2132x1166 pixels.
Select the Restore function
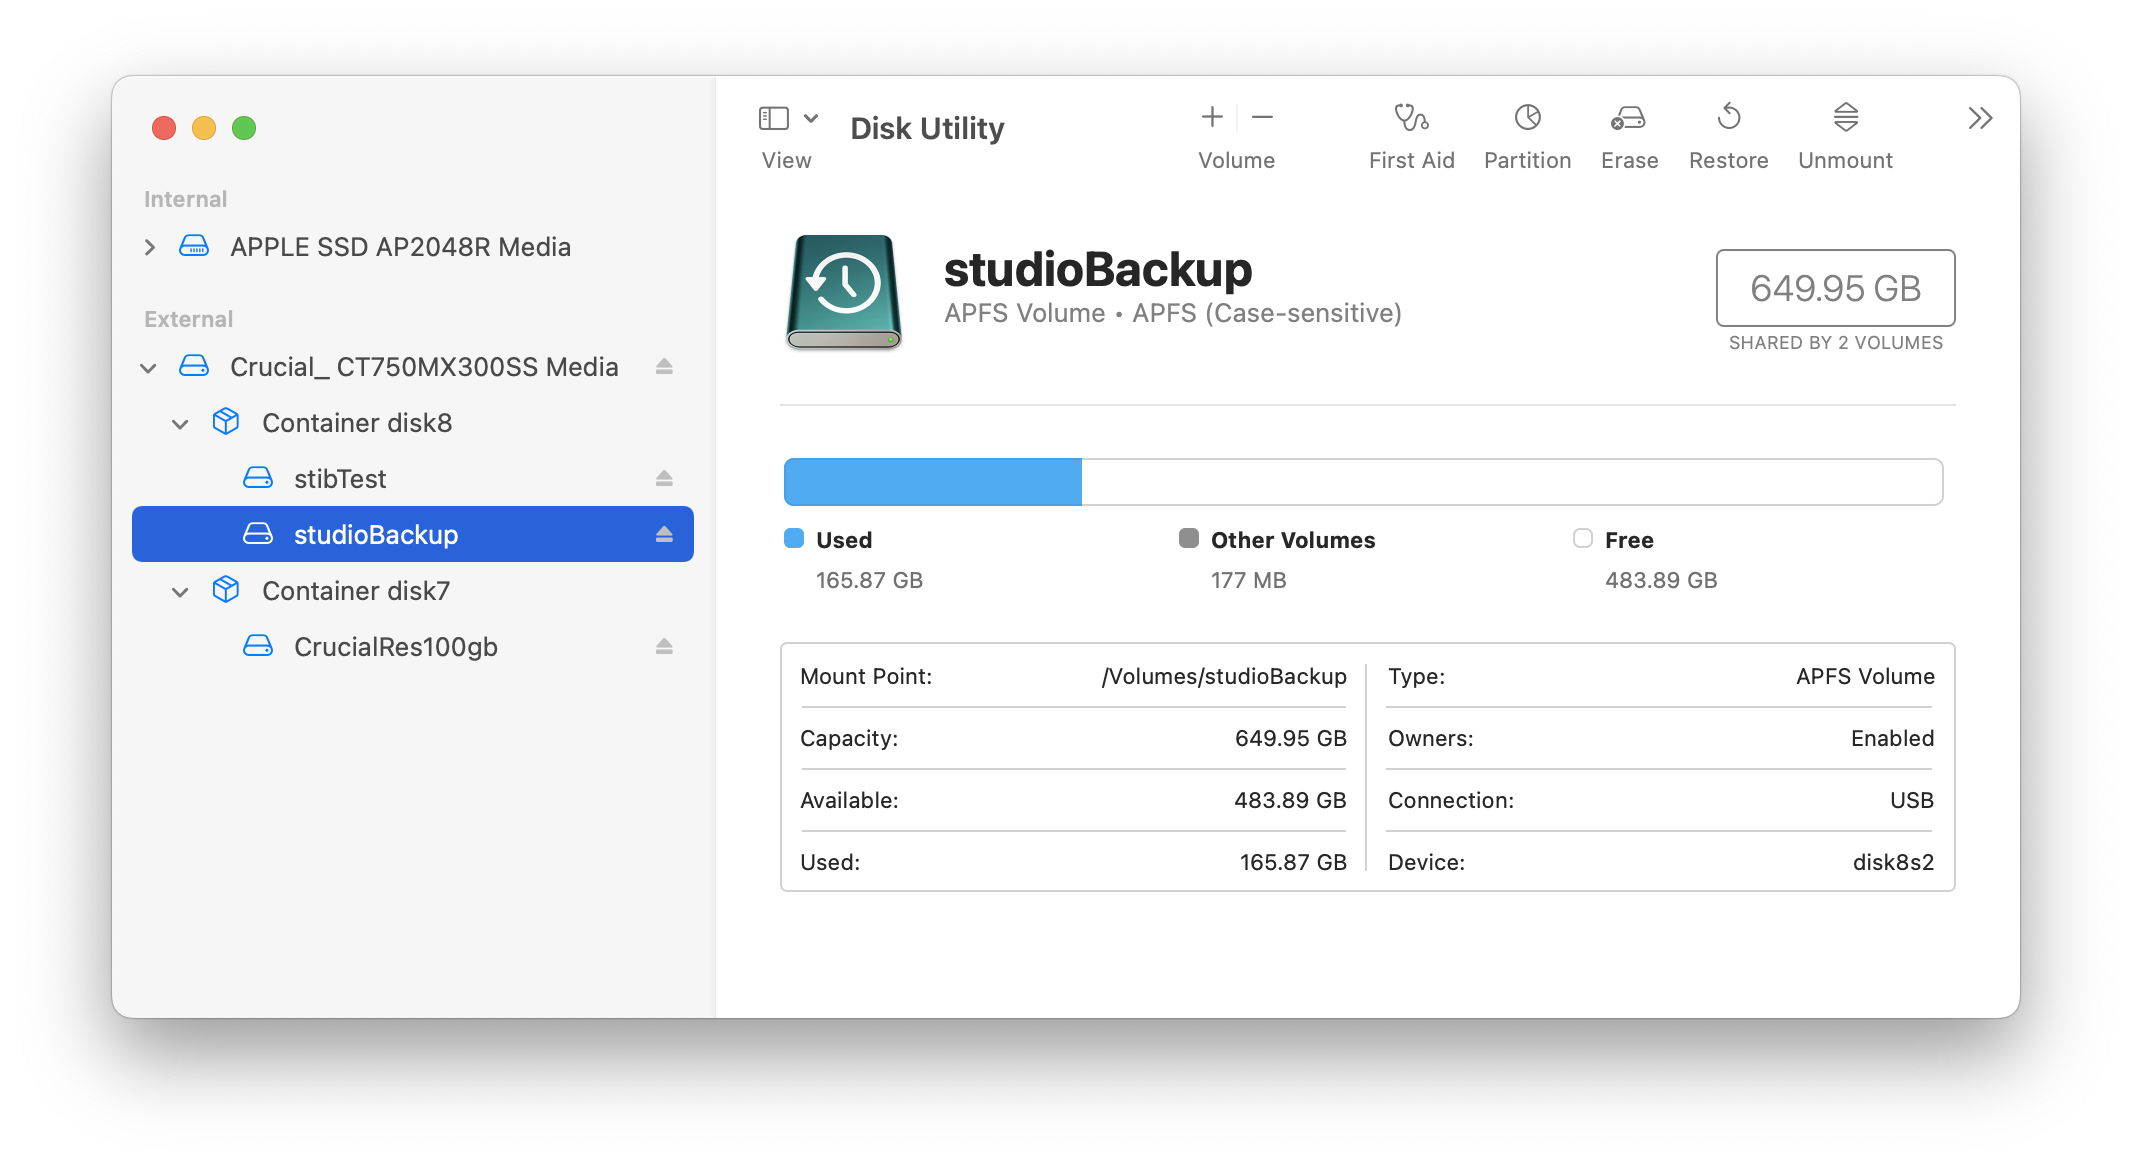point(1728,130)
